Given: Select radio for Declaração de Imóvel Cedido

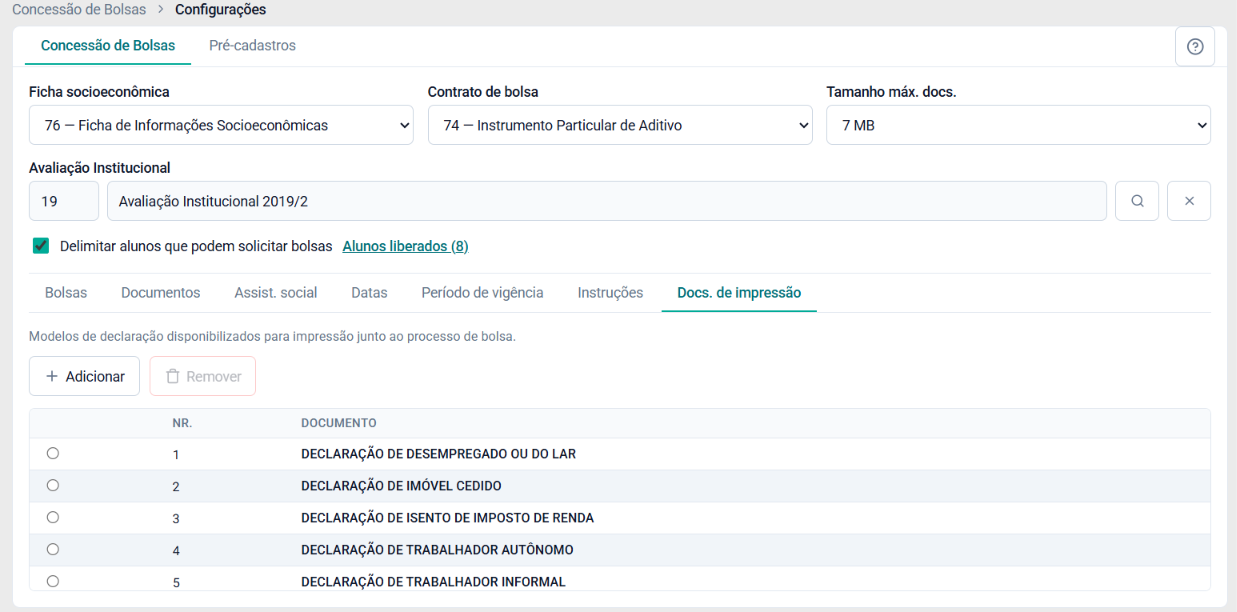Looking at the screenshot, I should click(53, 485).
